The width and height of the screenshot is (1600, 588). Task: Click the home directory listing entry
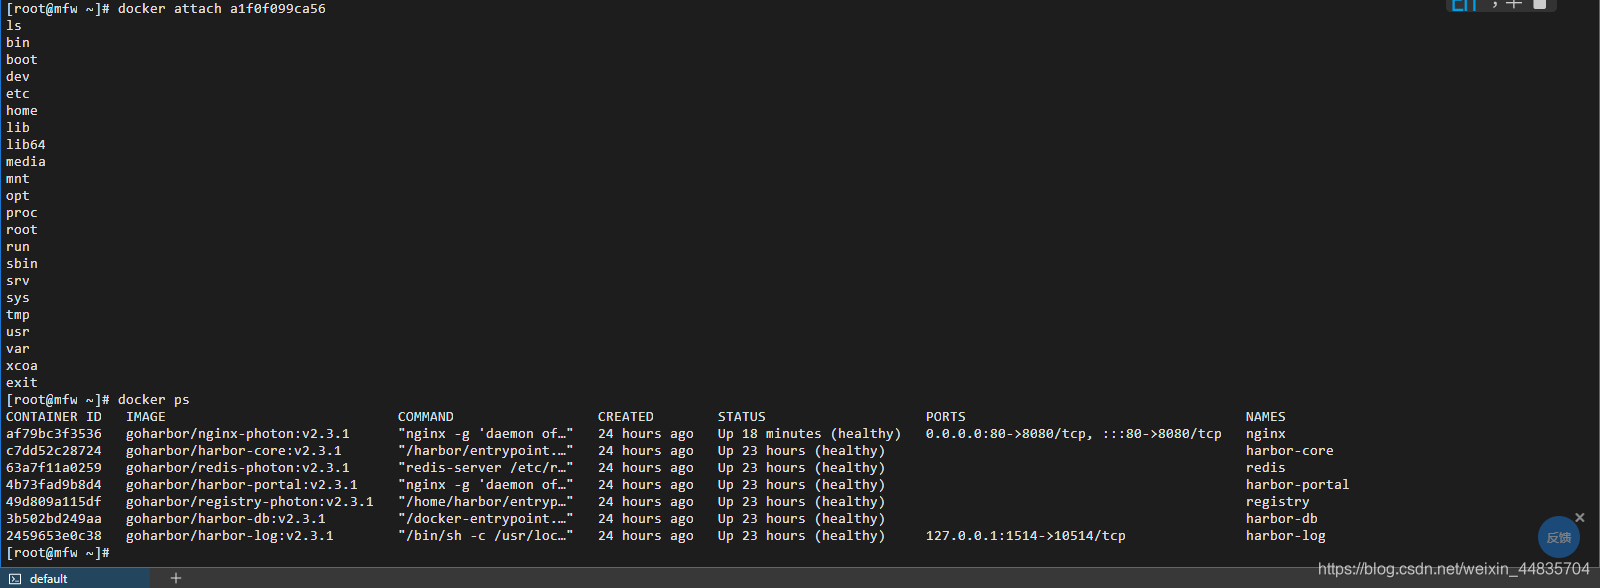pyautogui.click(x=22, y=111)
